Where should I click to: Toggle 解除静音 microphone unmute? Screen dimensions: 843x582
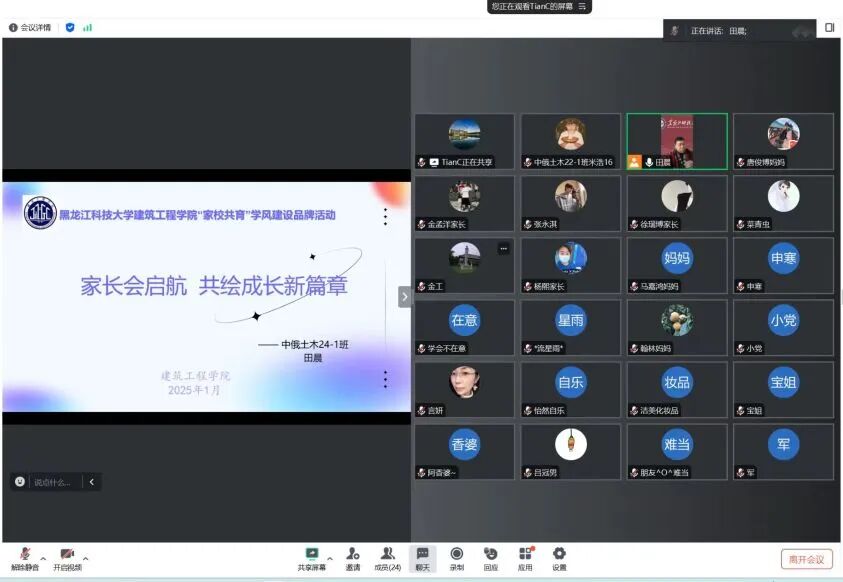click(x=24, y=554)
